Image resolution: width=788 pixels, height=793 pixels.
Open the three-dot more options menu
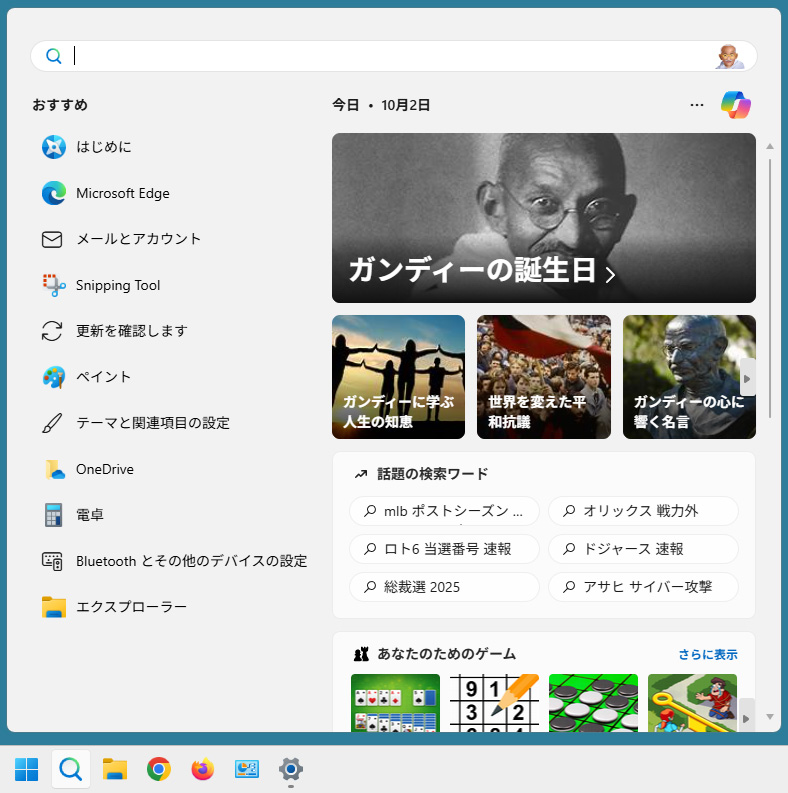pos(697,105)
